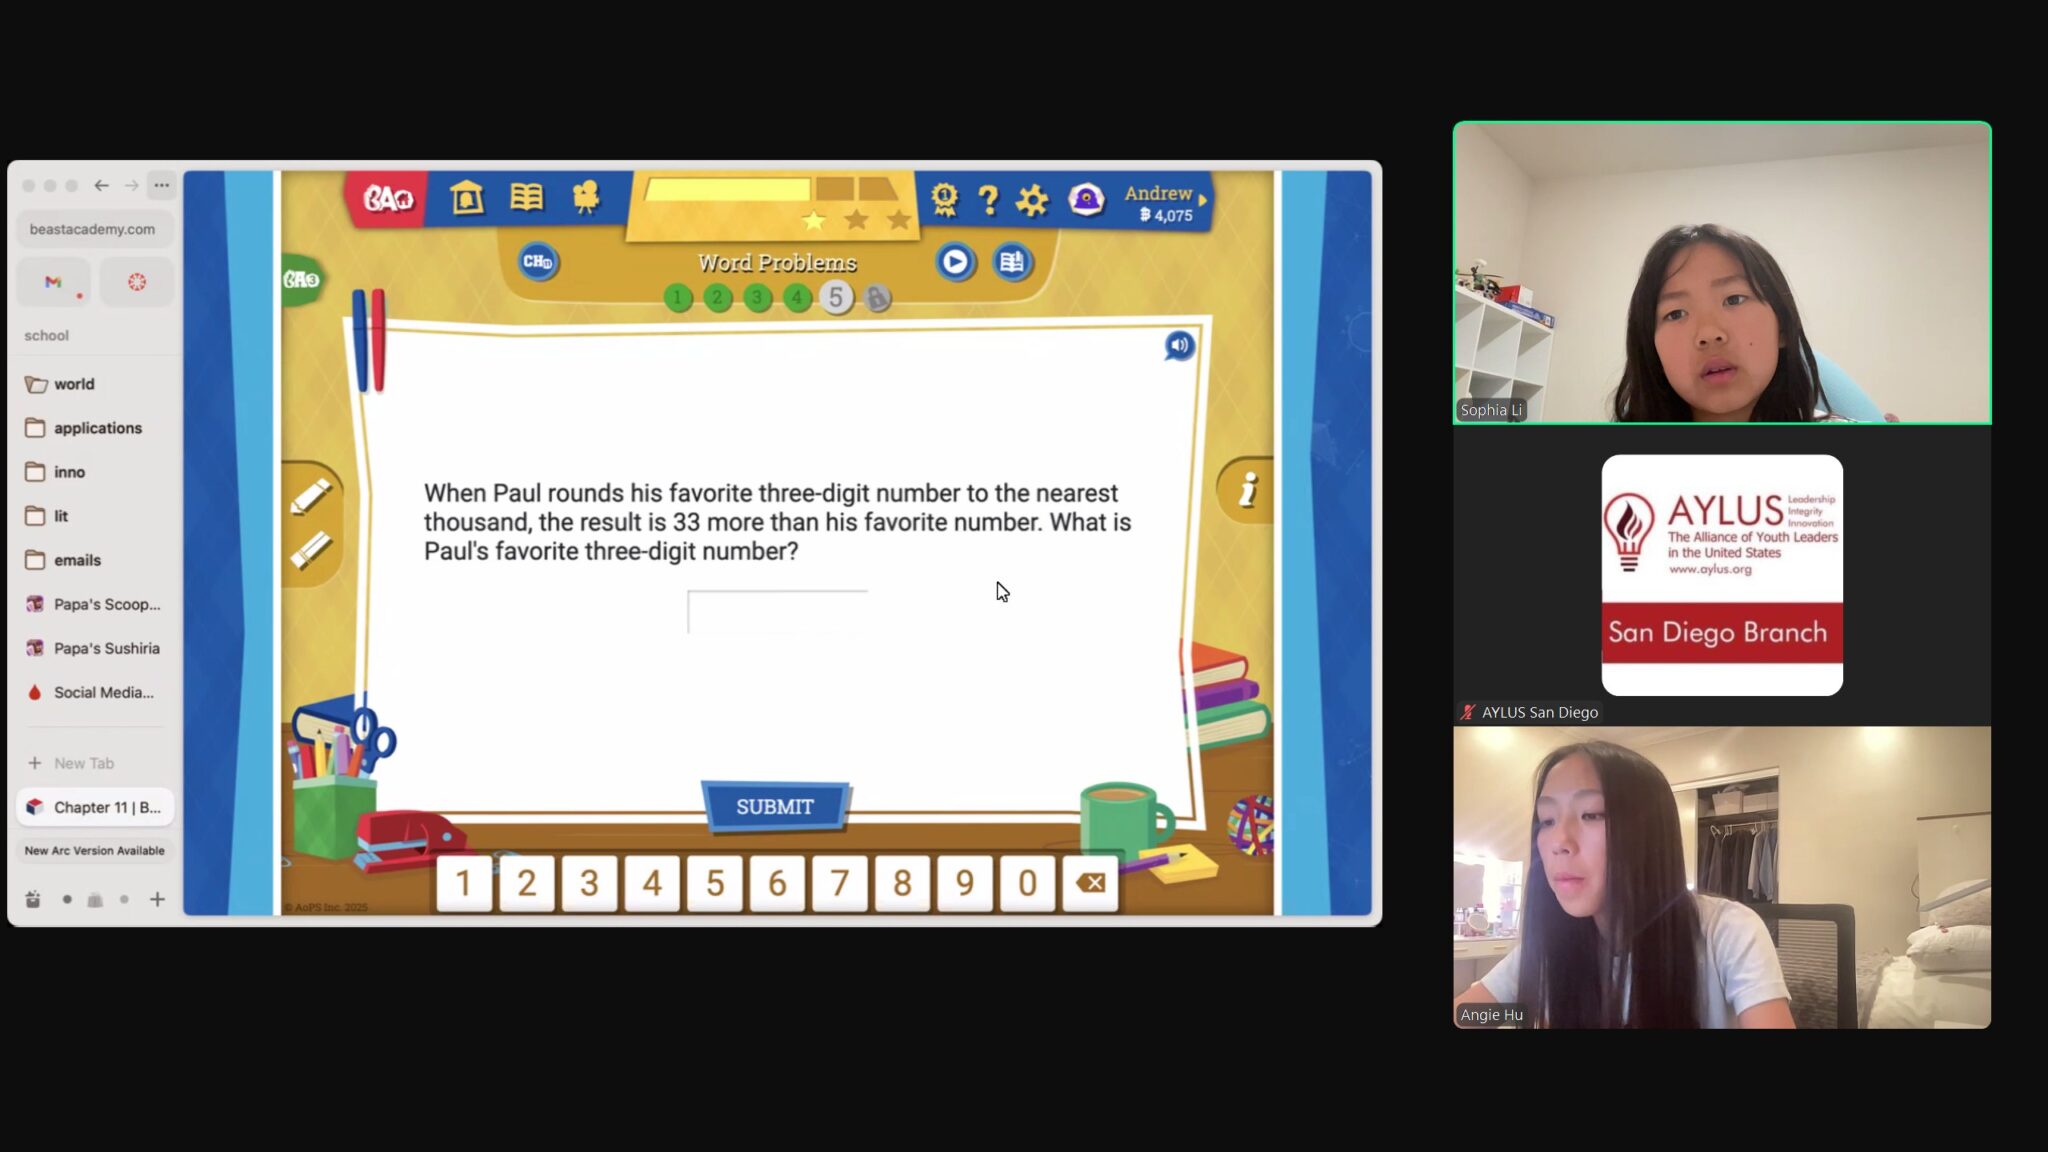
Task: Expand the inno folder
Action: click(x=94, y=472)
